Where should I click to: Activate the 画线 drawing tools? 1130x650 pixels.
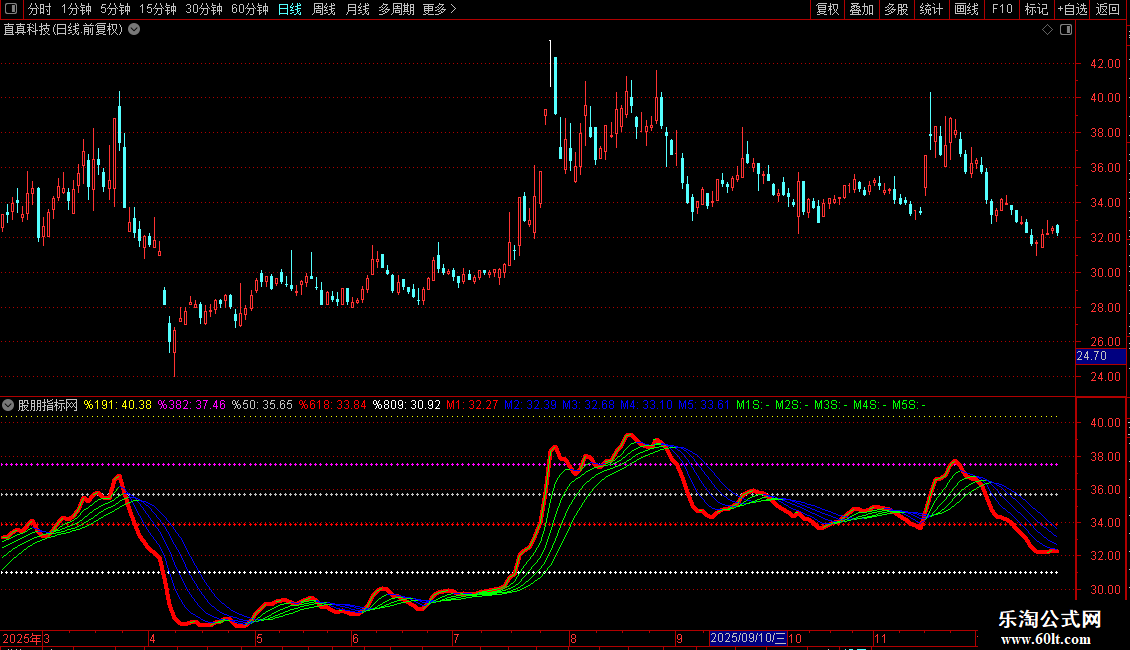[966, 9]
